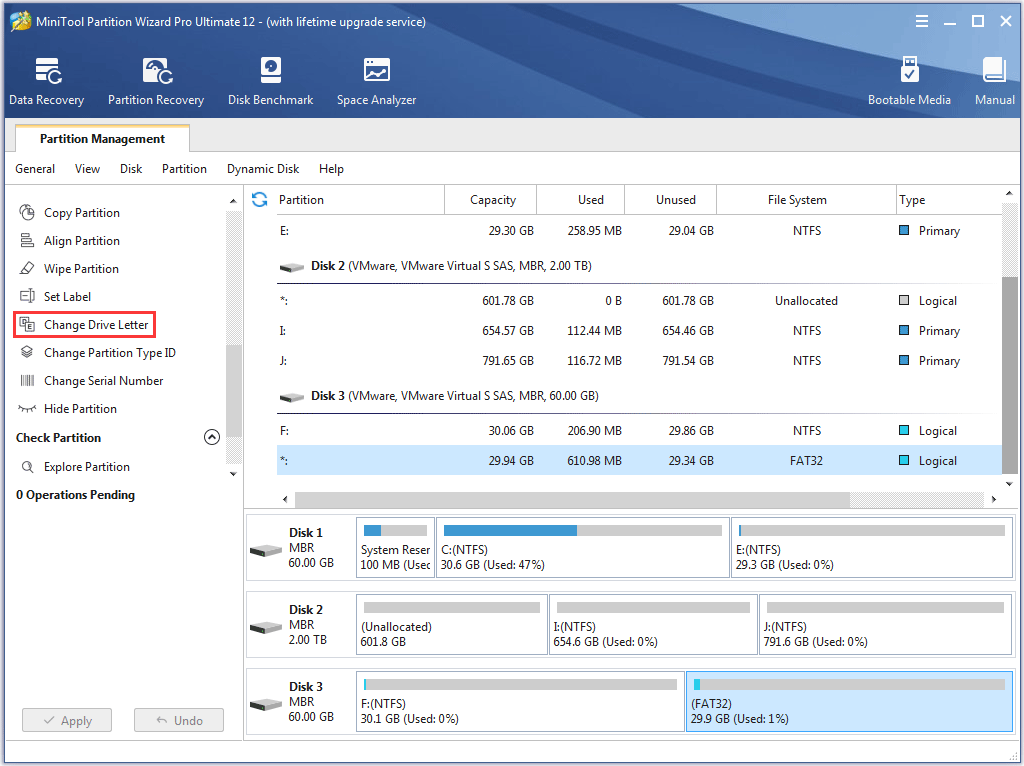The width and height of the screenshot is (1024, 766).
Task: Click the Disk 3 drive icon in partition list
Action: [x=291, y=397]
